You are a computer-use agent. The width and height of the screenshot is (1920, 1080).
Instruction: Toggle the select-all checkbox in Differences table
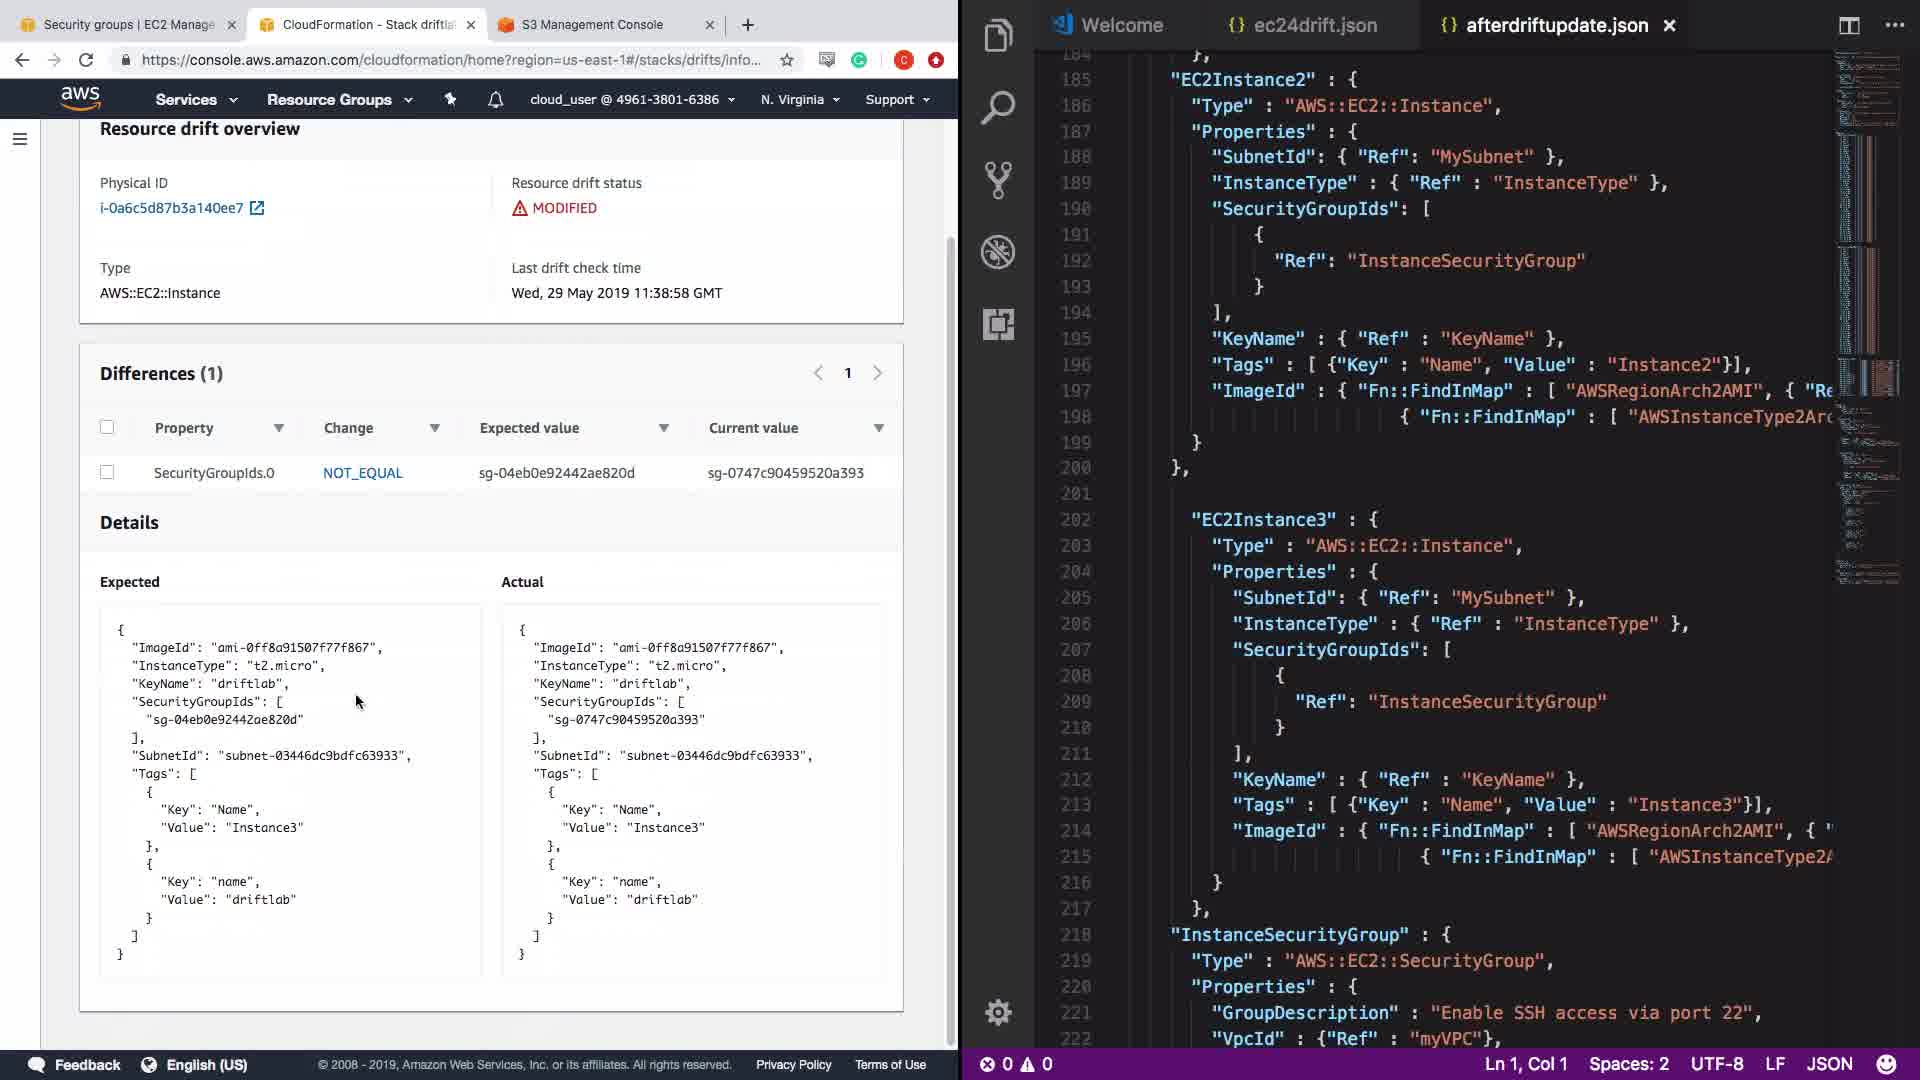107,427
